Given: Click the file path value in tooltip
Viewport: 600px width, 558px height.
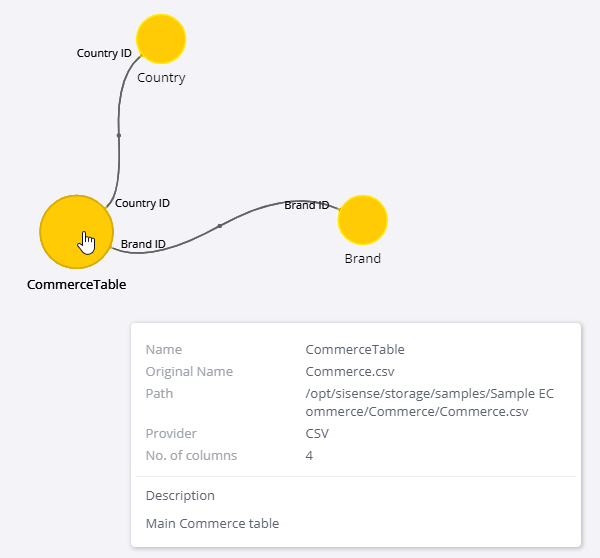Looking at the screenshot, I should pos(429,403).
